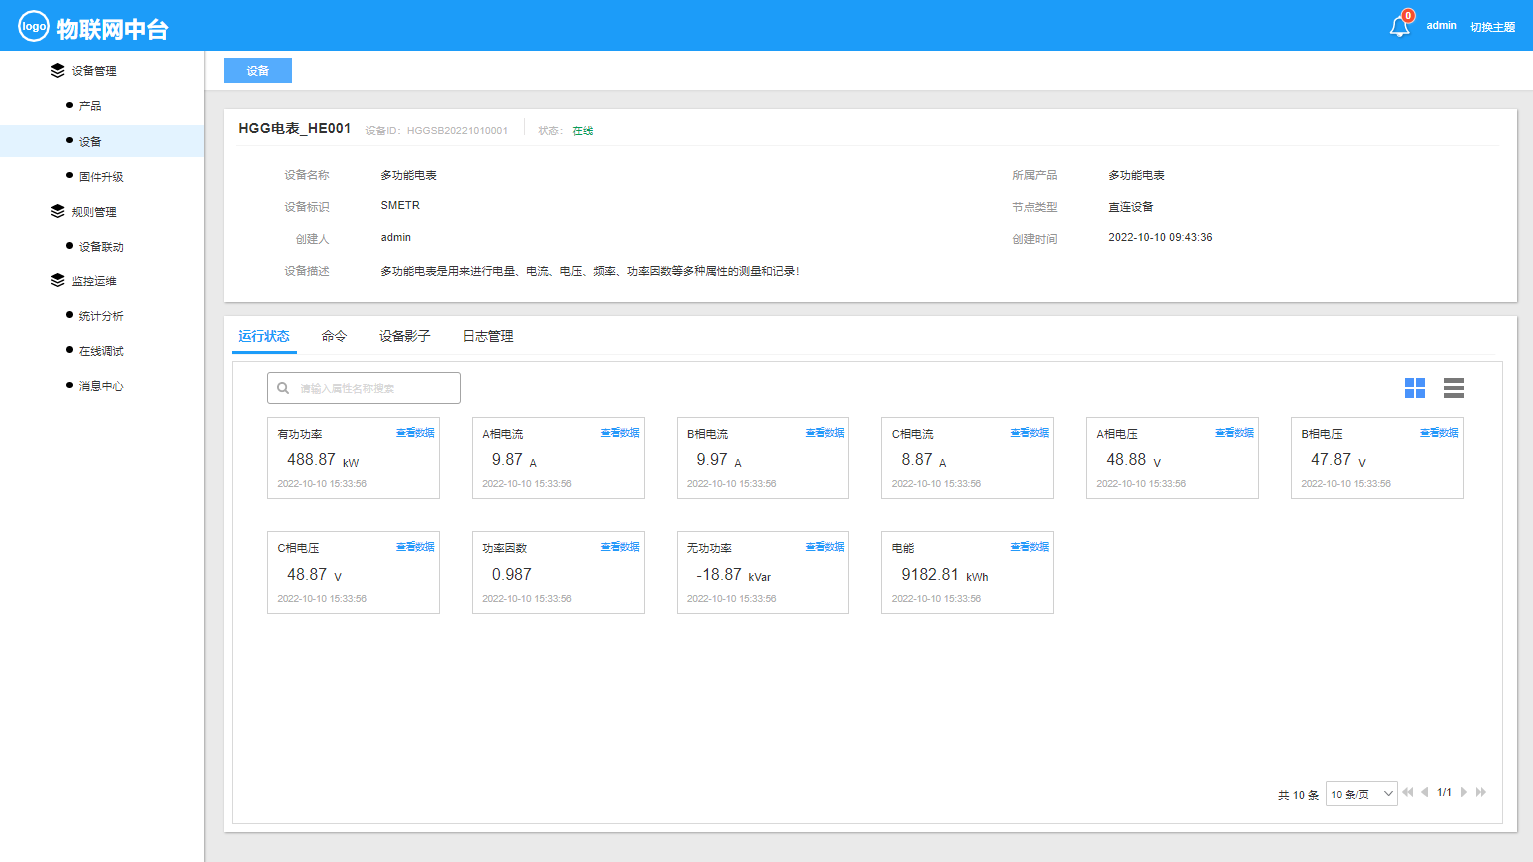Screen dimensions: 1533x862
Task: Switch to the 命令 tab
Action: pos(334,336)
